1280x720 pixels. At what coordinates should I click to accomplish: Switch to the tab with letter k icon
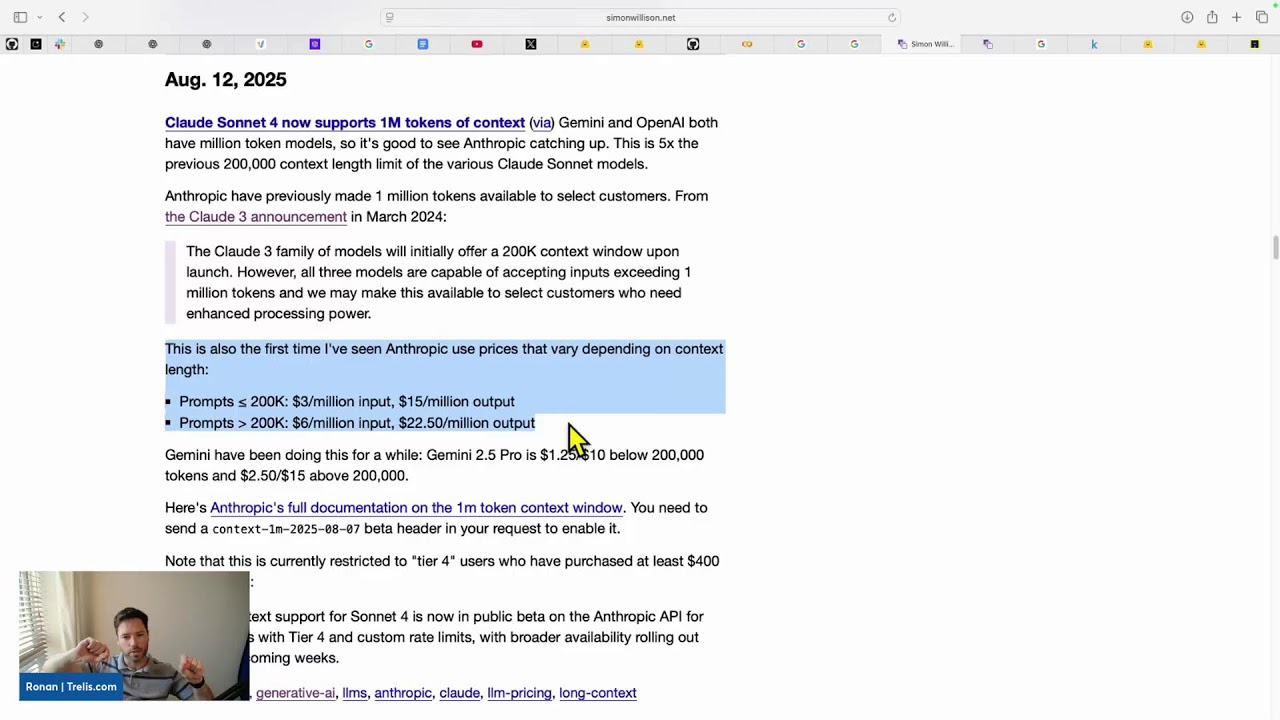[x=1094, y=44]
